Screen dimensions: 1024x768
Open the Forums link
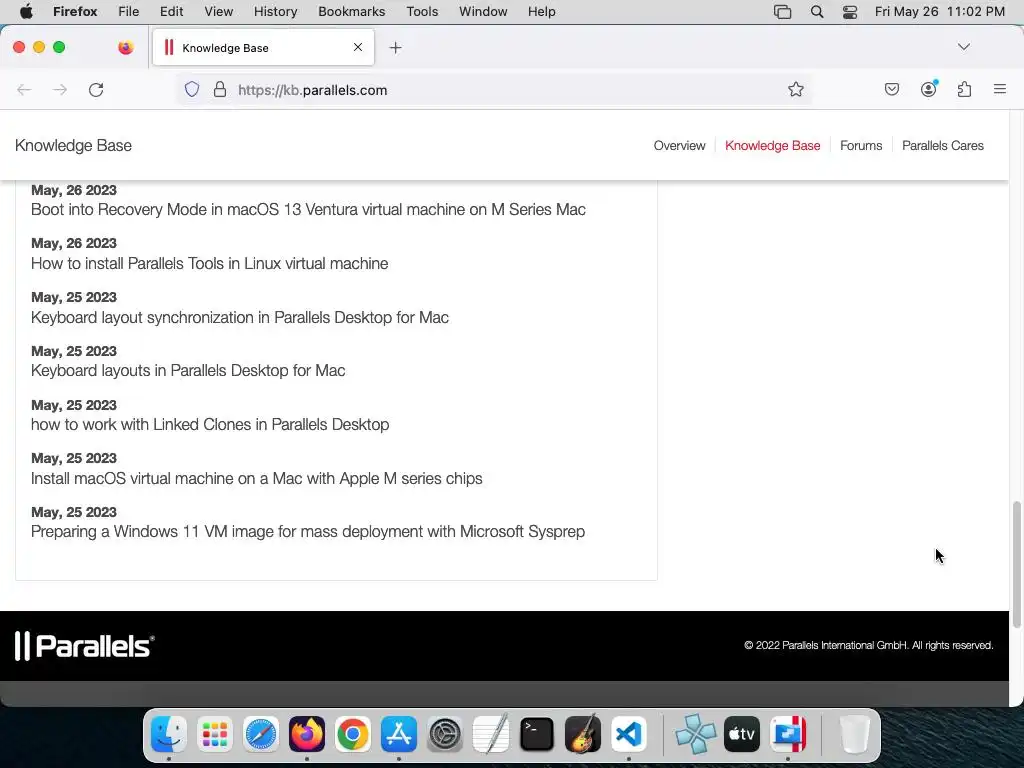pyautogui.click(x=861, y=146)
